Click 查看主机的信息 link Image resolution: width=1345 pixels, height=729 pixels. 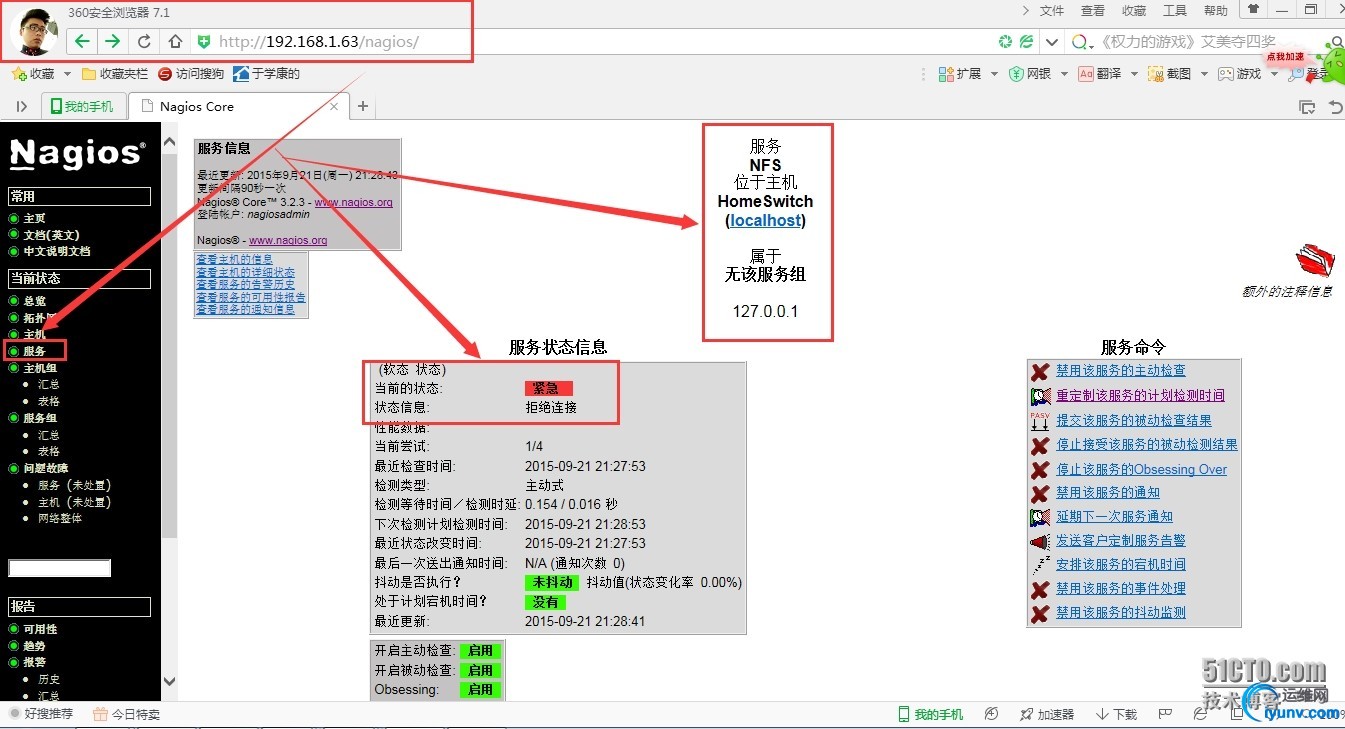point(234,259)
